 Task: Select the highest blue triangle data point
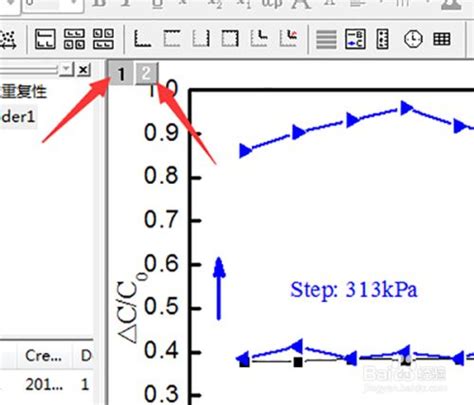click(x=407, y=108)
